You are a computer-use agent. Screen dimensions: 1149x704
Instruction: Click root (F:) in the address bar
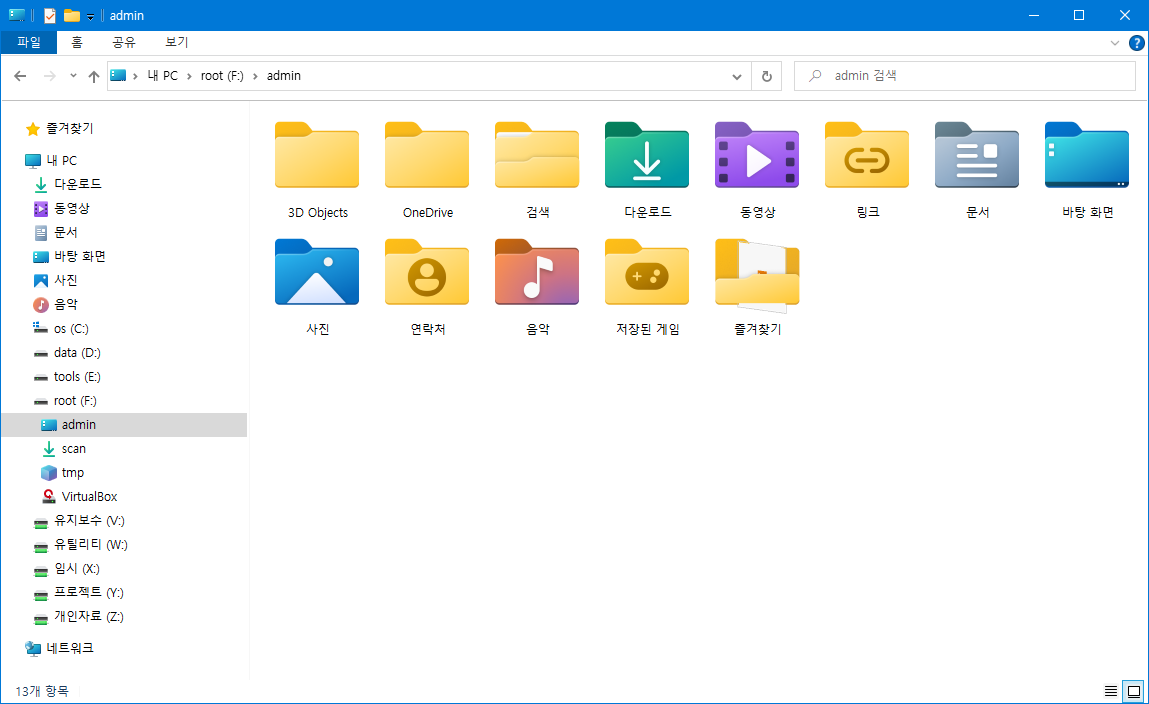tap(222, 76)
